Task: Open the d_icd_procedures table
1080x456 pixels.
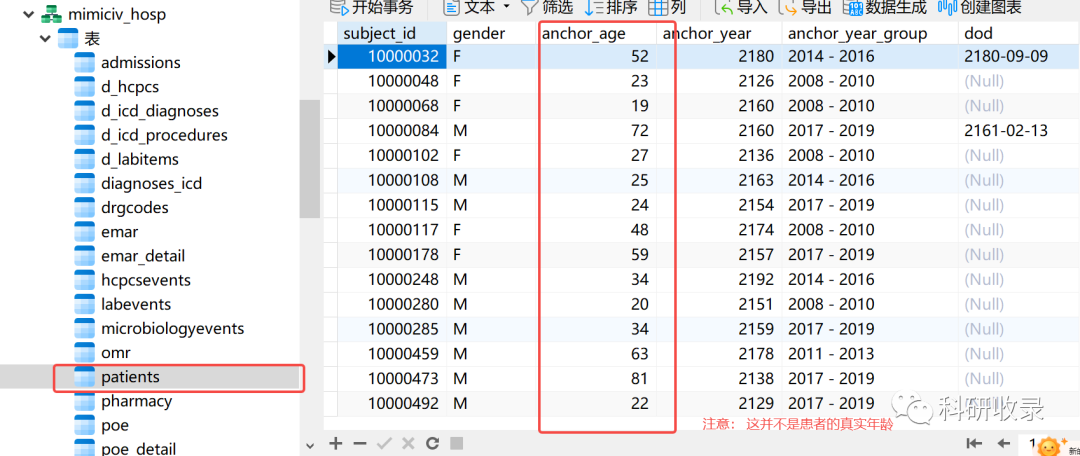Action: [x=164, y=135]
